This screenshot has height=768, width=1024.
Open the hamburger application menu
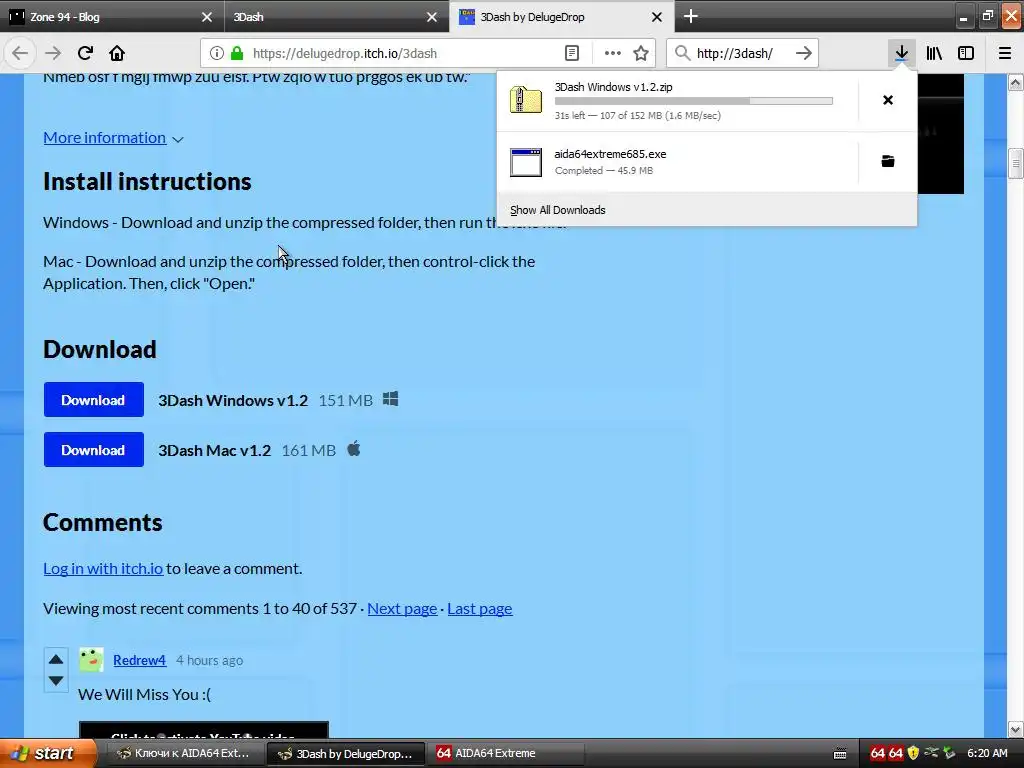pos(1005,53)
